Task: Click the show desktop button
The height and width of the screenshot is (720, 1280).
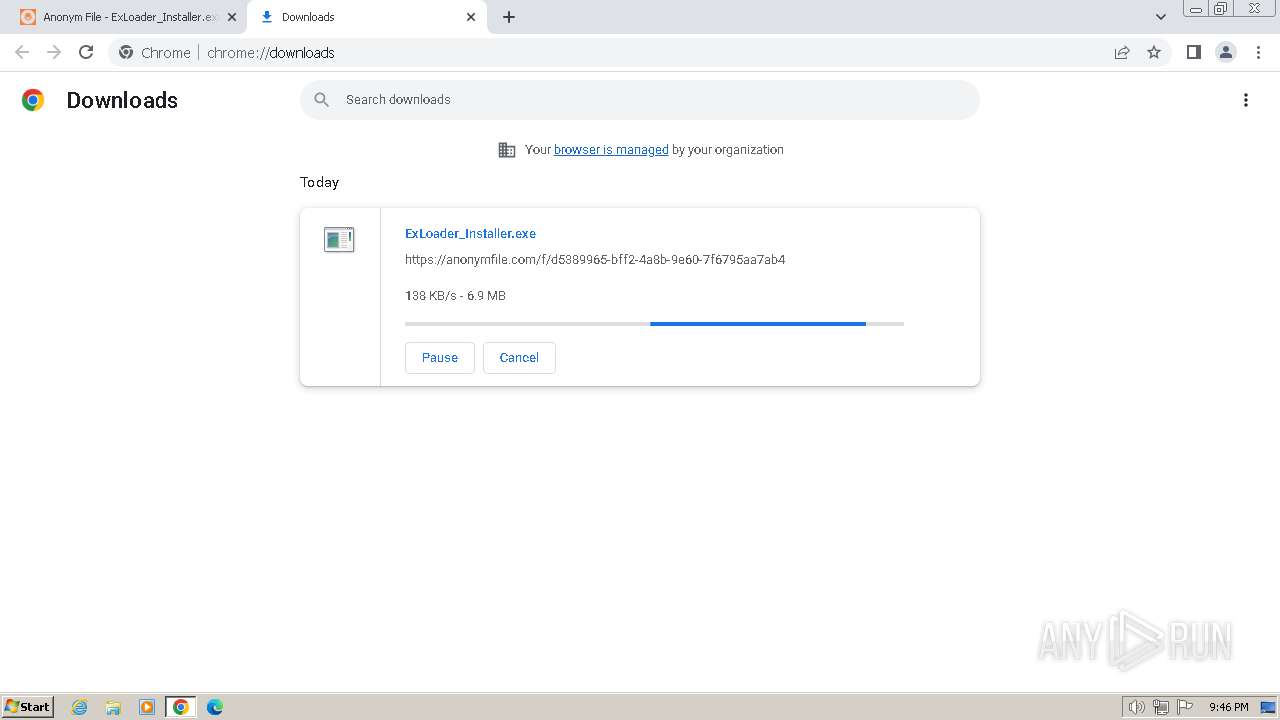Action: 1268,707
